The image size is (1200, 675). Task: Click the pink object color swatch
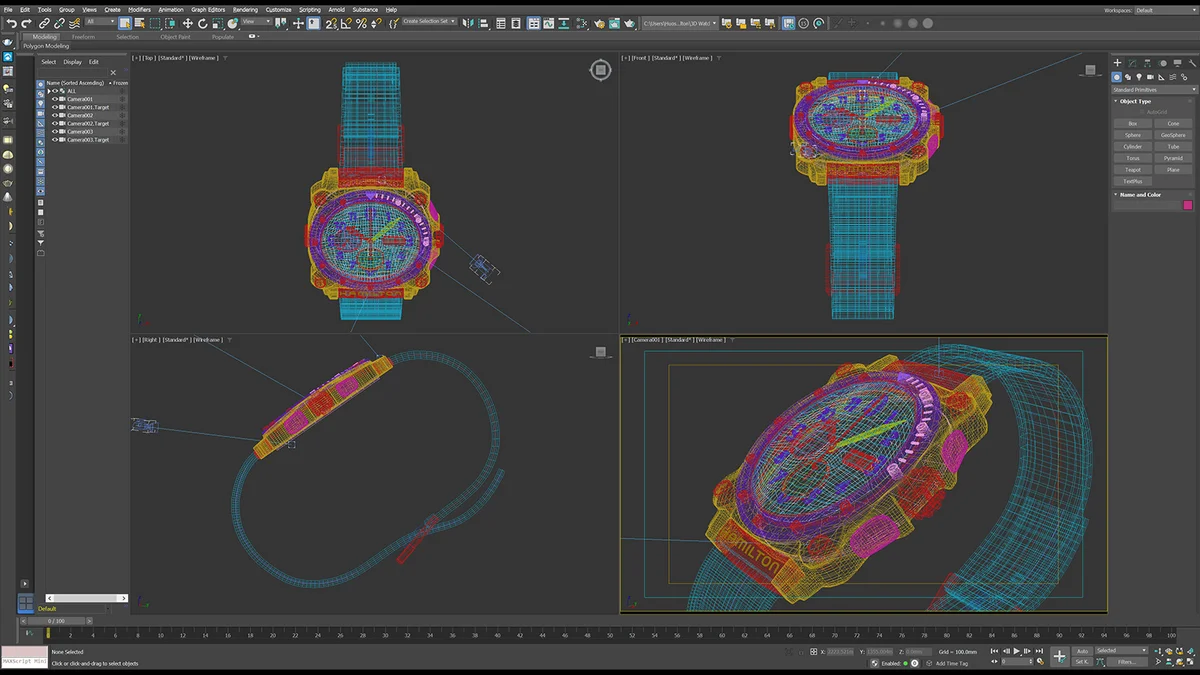(x=1187, y=205)
